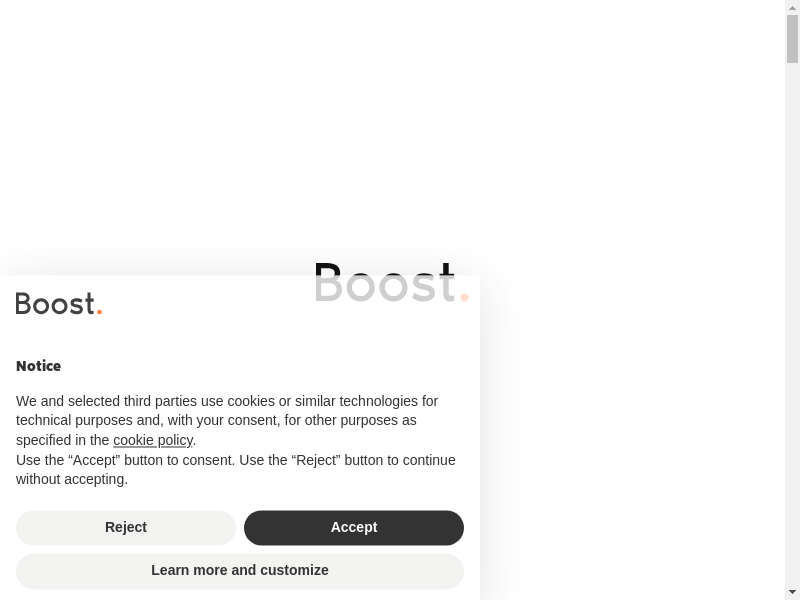Click the quoted word “Accept” in the notice text
The width and height of the screenshot is (800, 600).
(94, 460)
